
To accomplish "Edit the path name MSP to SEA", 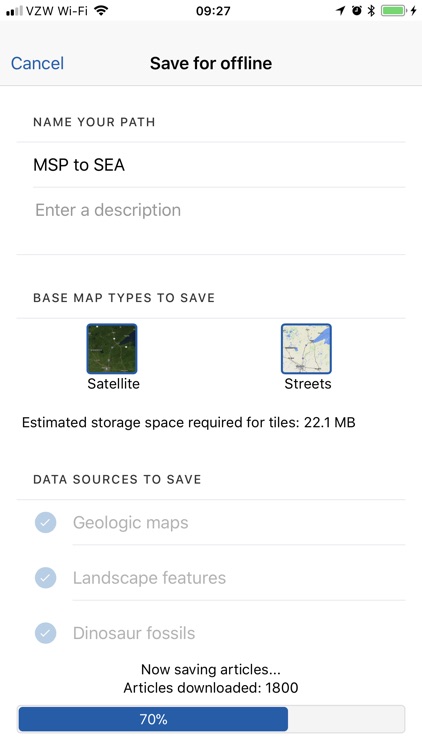I will coord(211,165).
